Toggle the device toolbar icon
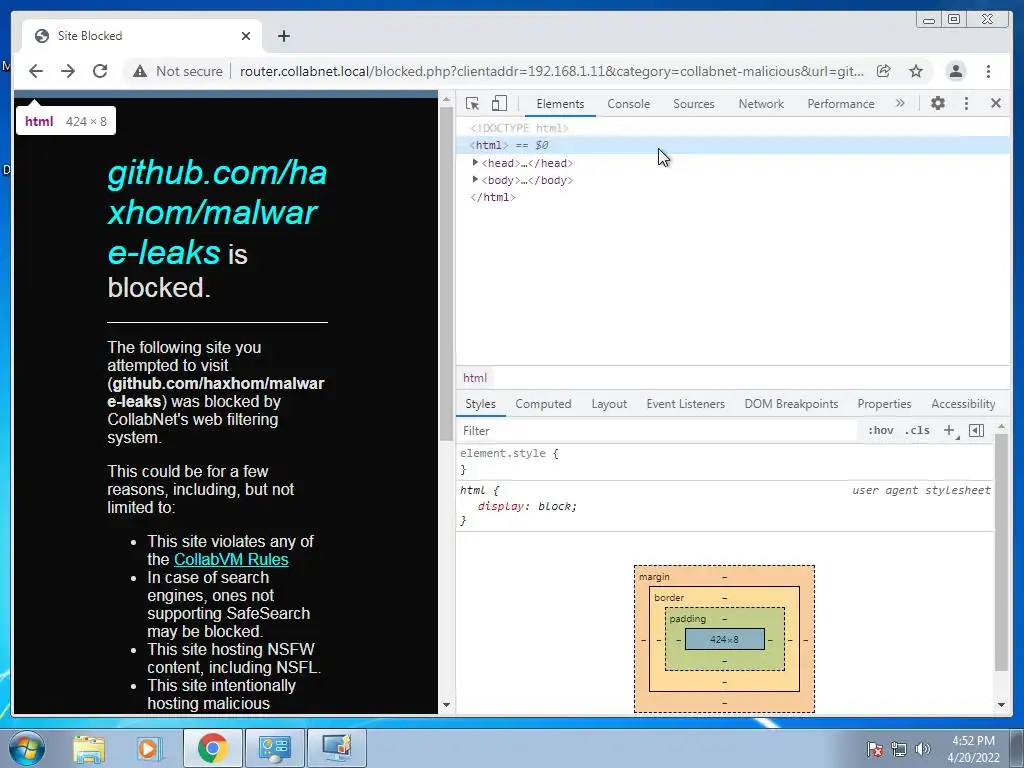 pyautogui.click(x=499, y=103)
